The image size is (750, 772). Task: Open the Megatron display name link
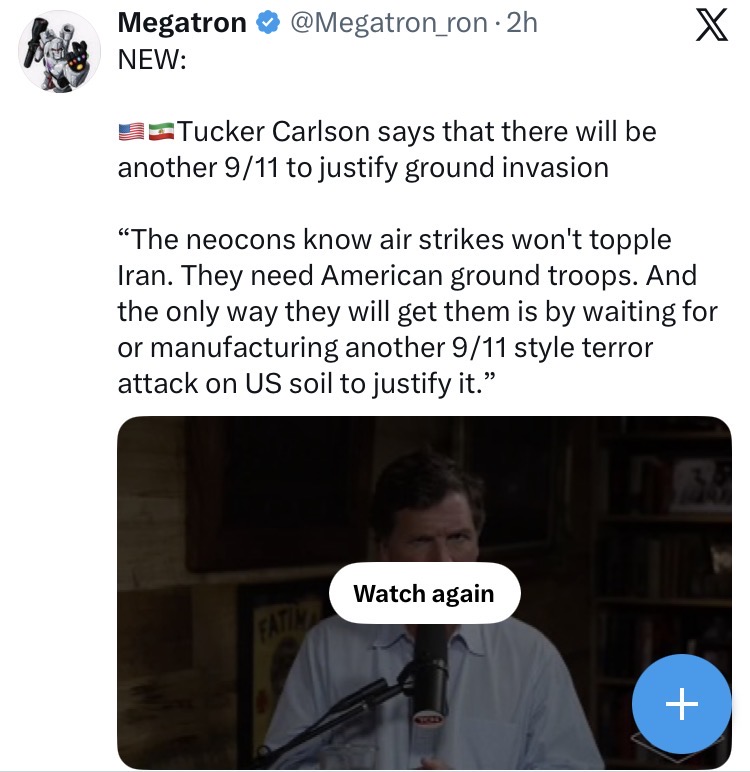click(x=182, y=23)
